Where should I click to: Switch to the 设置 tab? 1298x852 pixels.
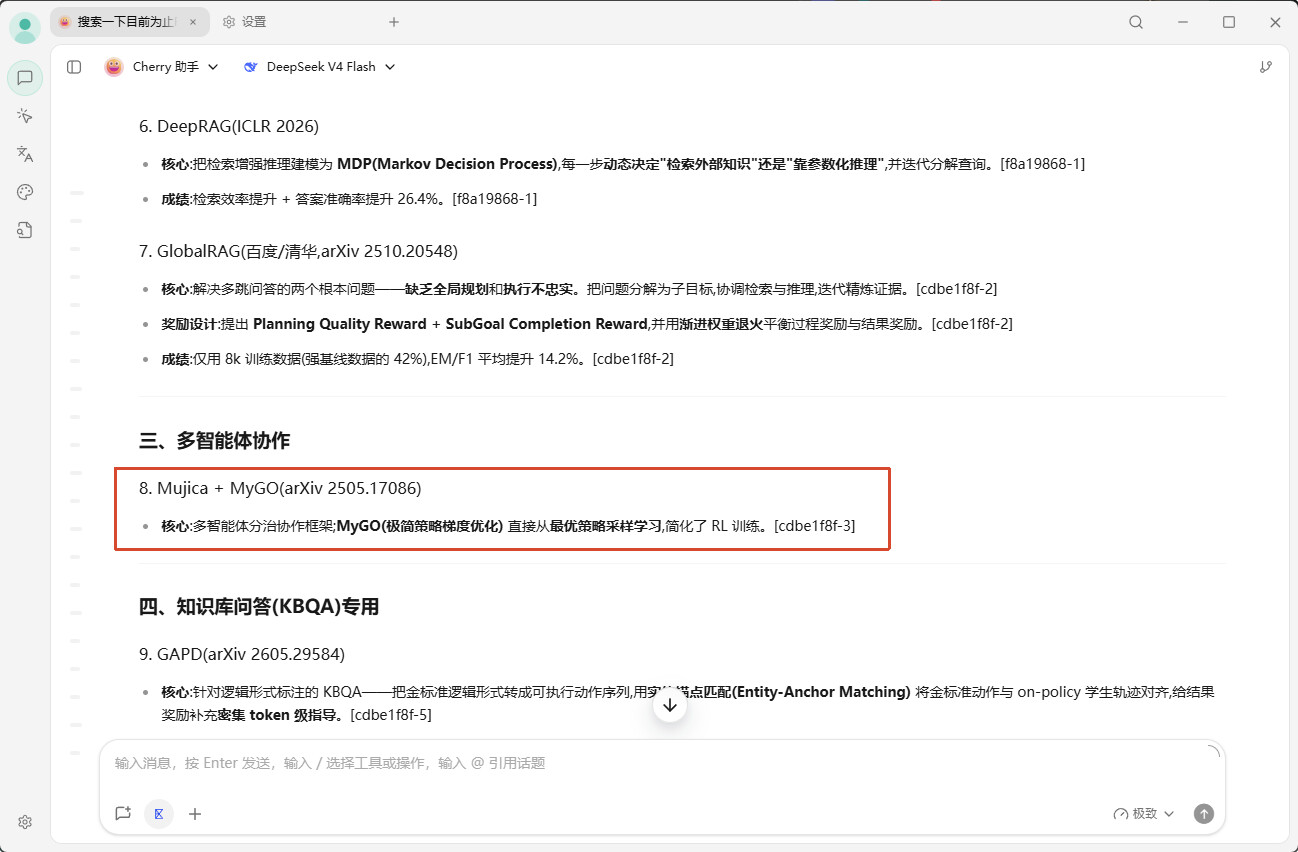[245, 22]
